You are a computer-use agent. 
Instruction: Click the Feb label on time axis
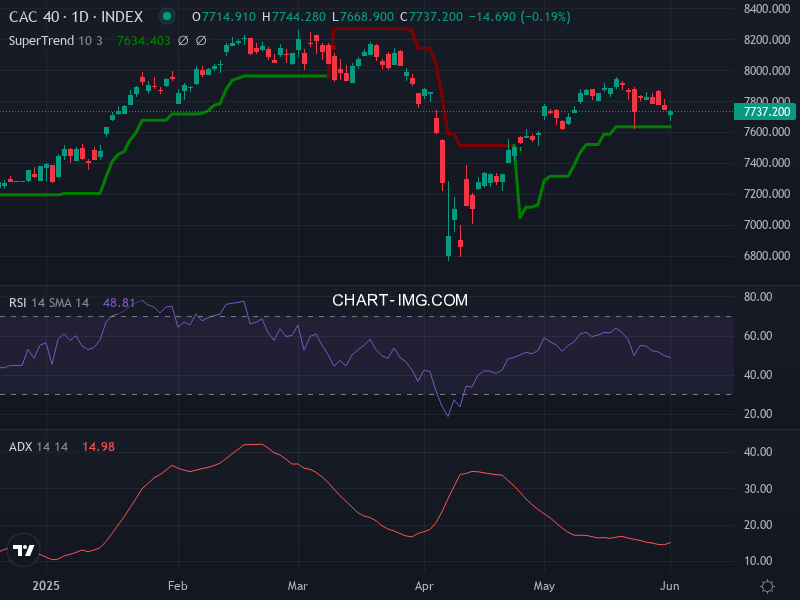point(178,586)
